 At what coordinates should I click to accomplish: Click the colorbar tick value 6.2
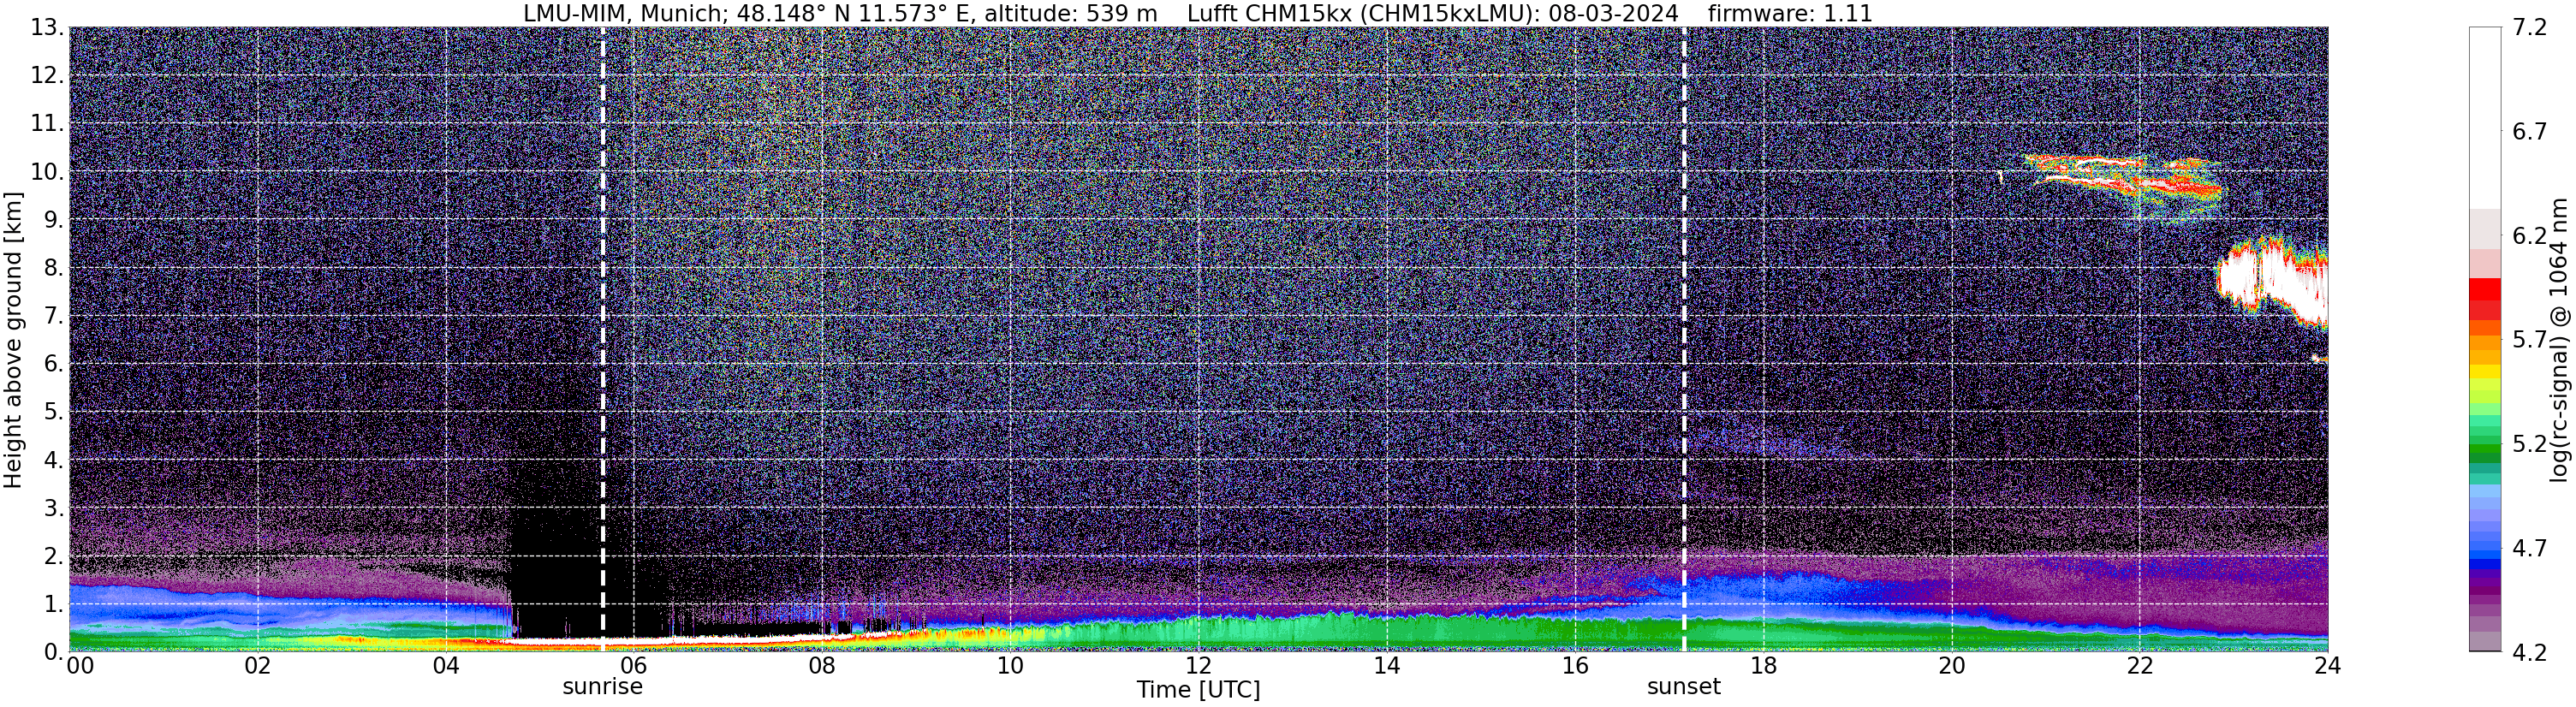[2529, 236]
